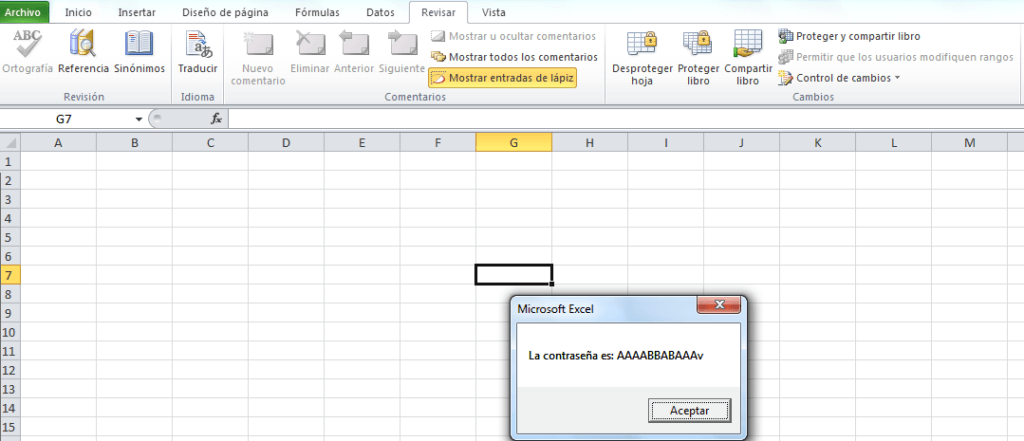This screenshot has width=1024, height=441.
Task: Go to the Anterior comment
Action: point(354,52)
